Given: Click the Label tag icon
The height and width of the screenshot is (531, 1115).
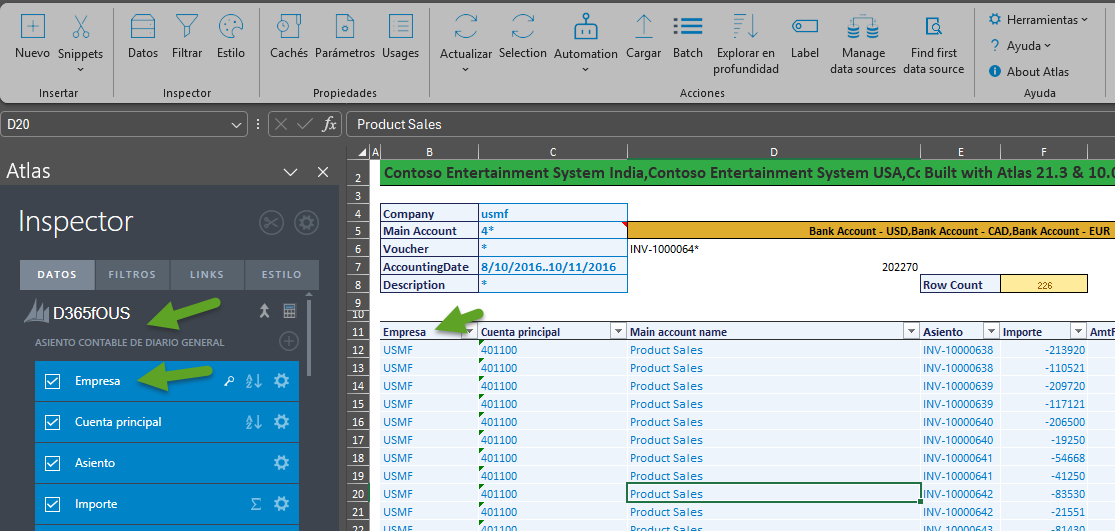Looking at the screenshot, I should click(x=805, y=27).
